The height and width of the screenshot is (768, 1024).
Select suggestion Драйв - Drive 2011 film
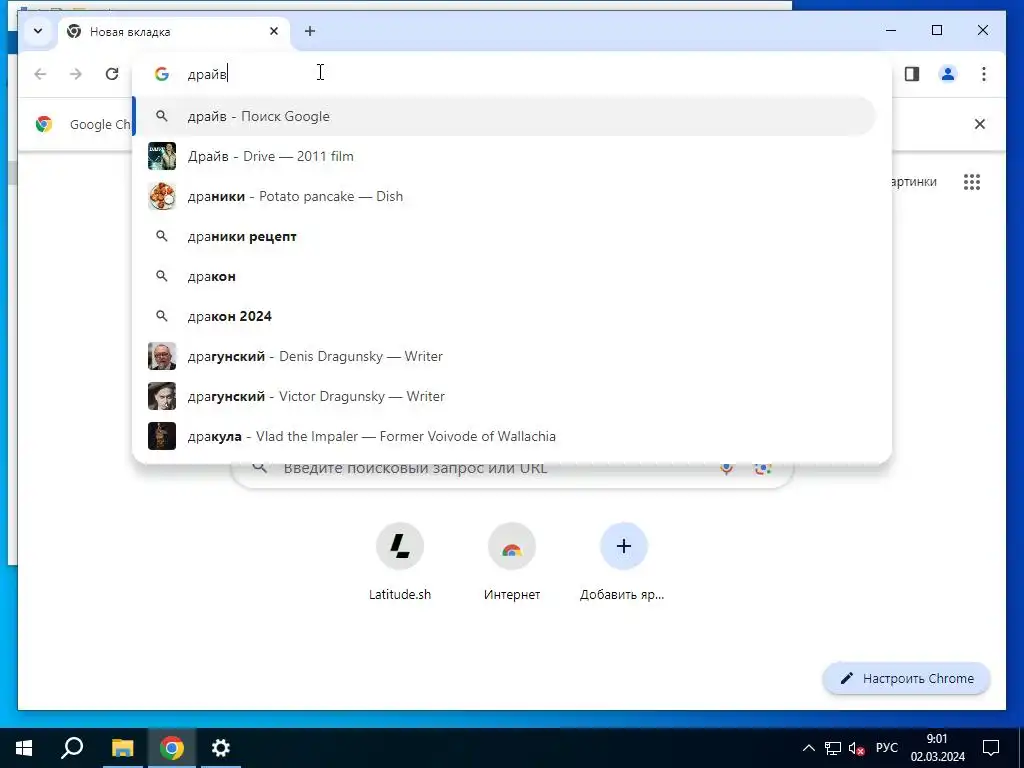504,156
